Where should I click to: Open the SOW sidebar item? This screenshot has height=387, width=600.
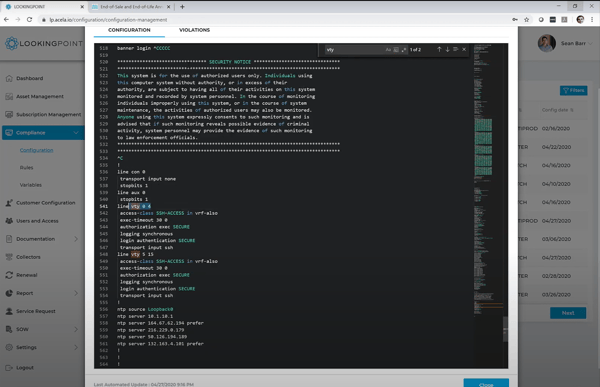pos(22,329)
